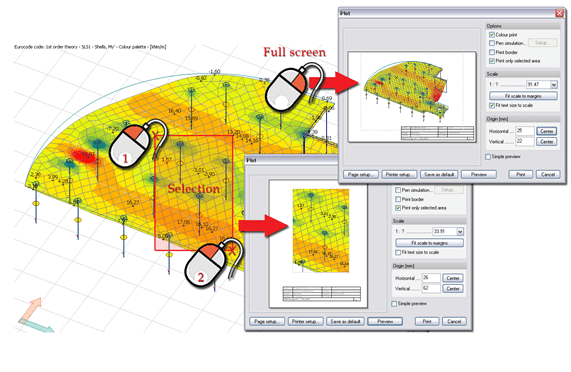
Task: Cancel the Plot dialog with scale 91.47
Action: pos(548,175)
